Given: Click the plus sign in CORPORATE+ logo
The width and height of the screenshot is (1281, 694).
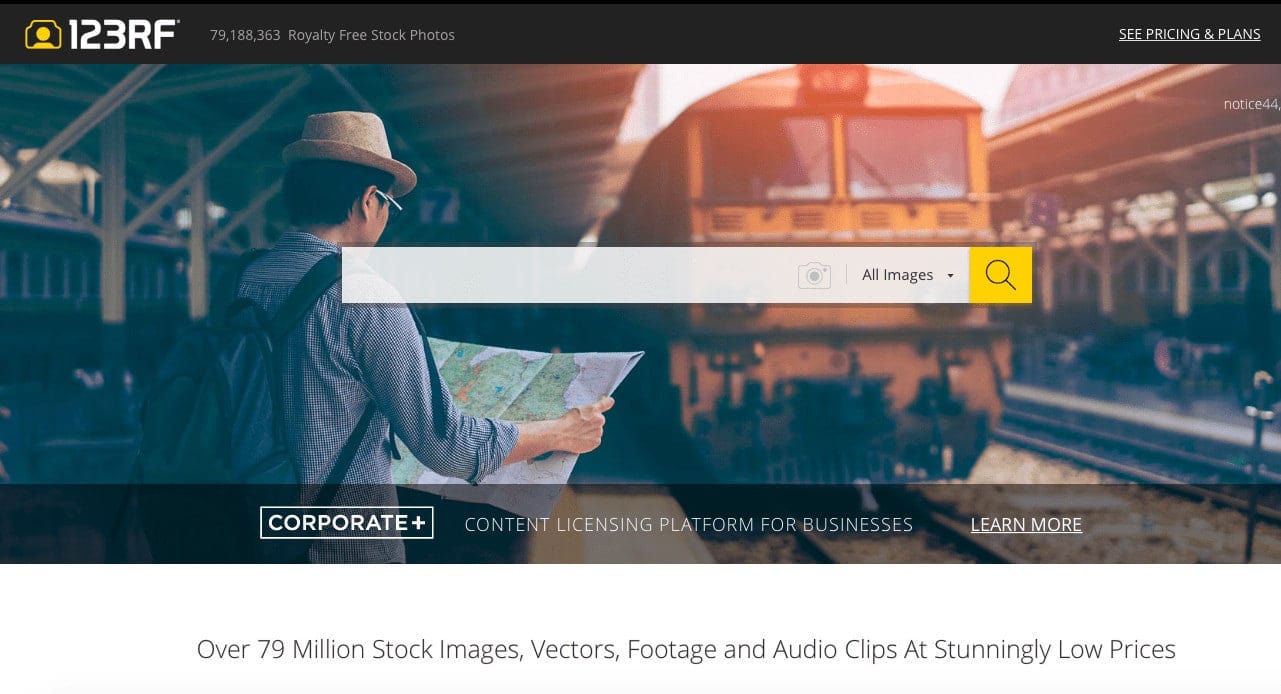Looking at the screenshot, I should coord(417,523).
